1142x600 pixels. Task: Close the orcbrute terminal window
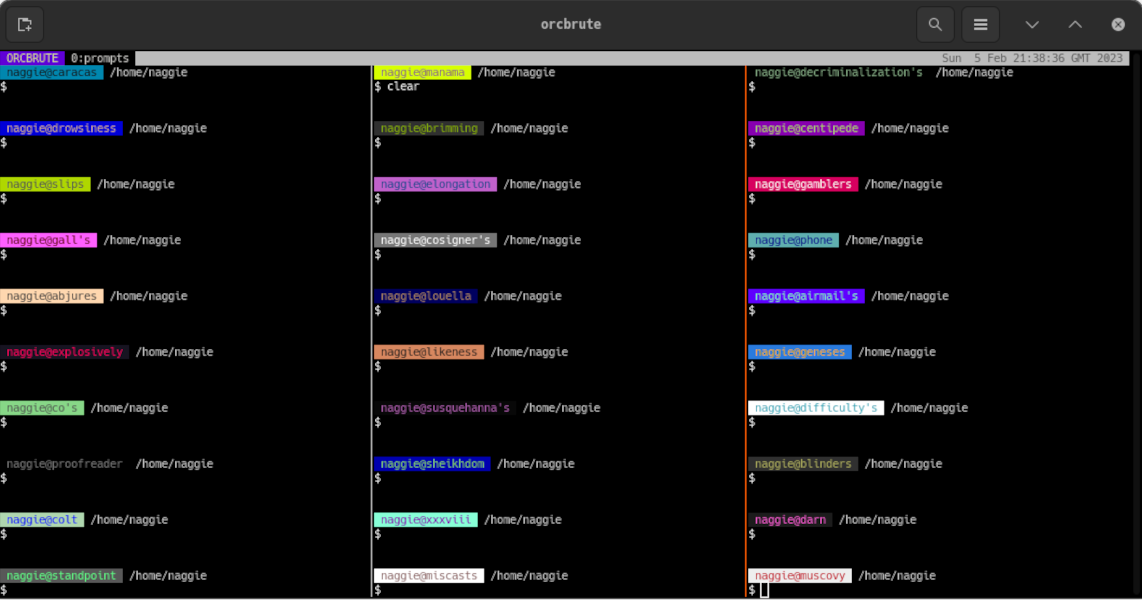click(1118, 24)
